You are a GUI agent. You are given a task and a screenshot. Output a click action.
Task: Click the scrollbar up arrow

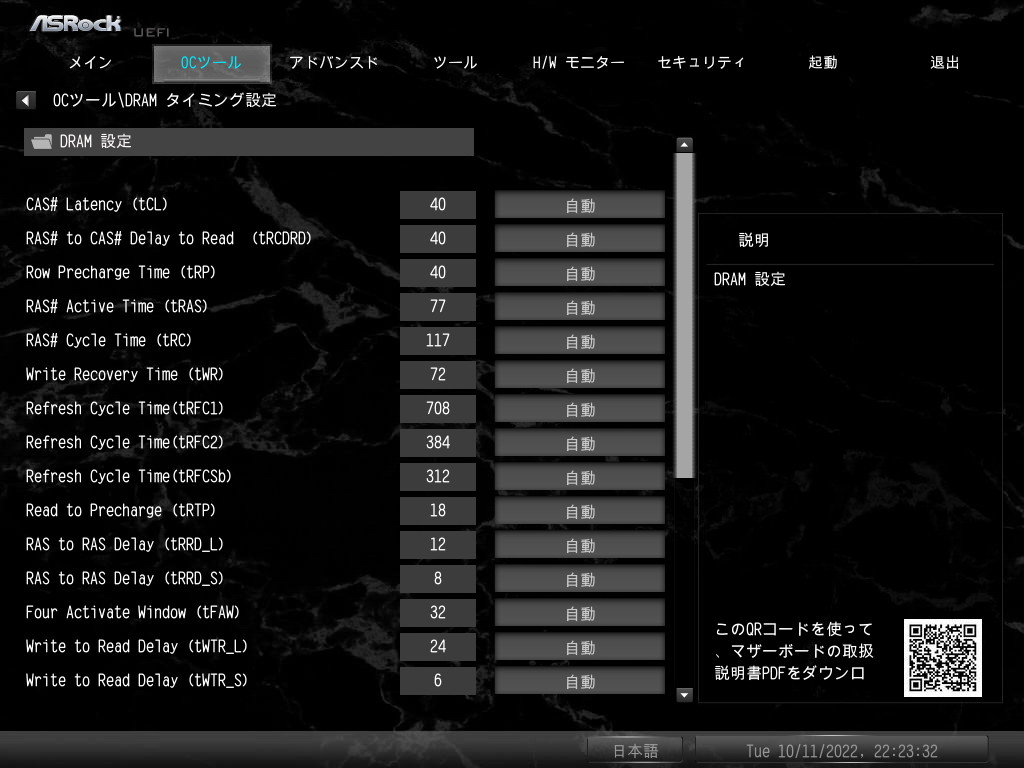pos(684,144)
